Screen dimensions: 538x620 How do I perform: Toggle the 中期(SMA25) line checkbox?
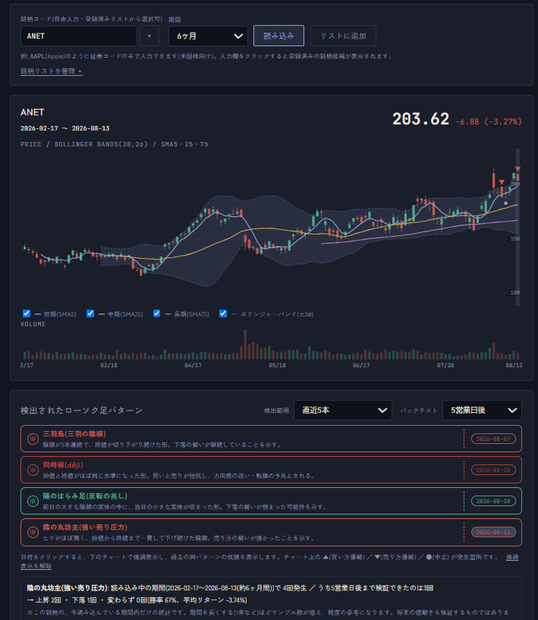(x=90, y=314)
